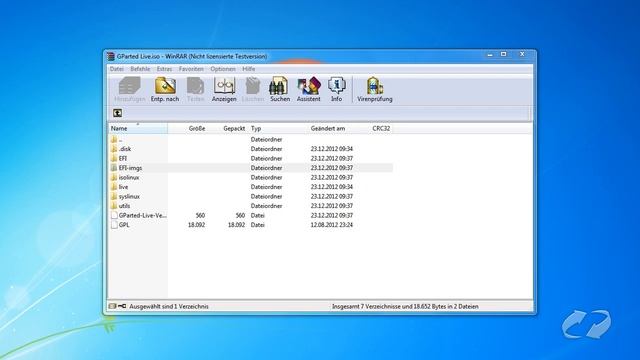The width and height of the screenshot is (640, 360).
Task: Click the Hinzufügen toolbar icon
Action: tap(129, 89)
